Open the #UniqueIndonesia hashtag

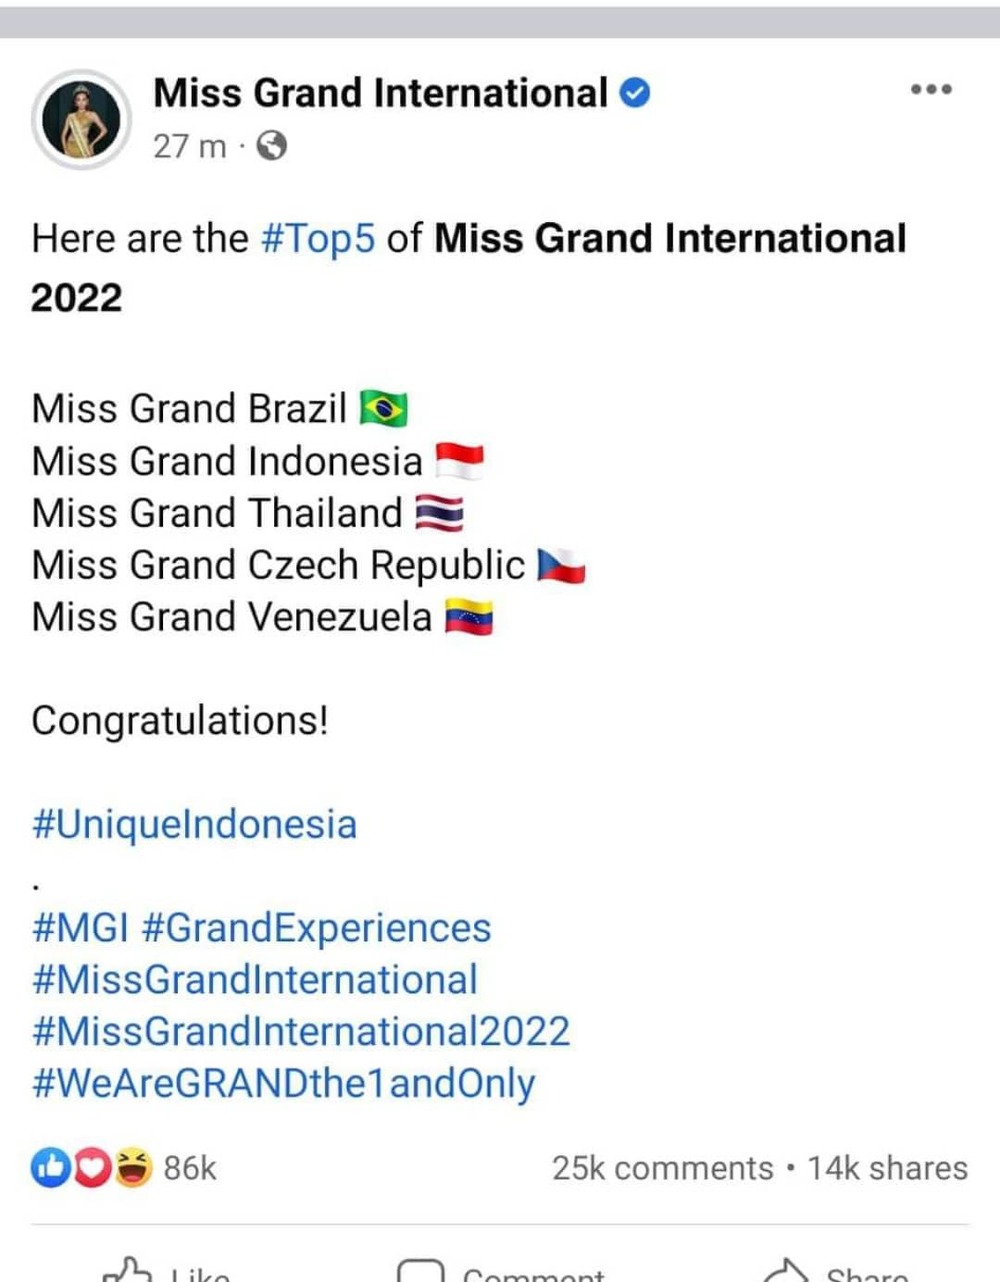[x=194, y=825]
